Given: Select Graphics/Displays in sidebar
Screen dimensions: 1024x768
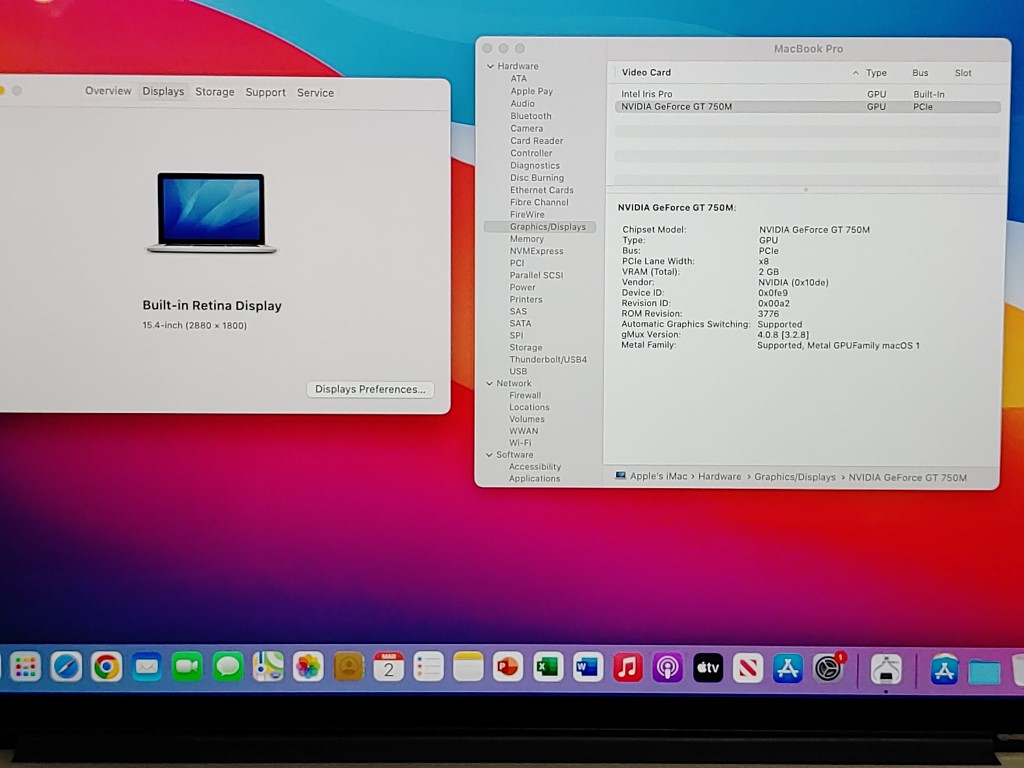Looking at the screenshot, I should point(540,227).
